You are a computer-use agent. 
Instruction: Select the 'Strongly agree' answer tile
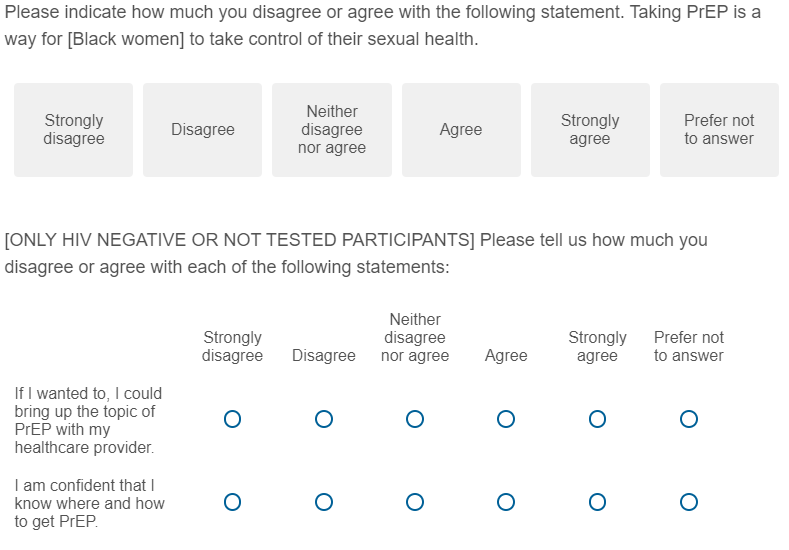tap(590, 130)
